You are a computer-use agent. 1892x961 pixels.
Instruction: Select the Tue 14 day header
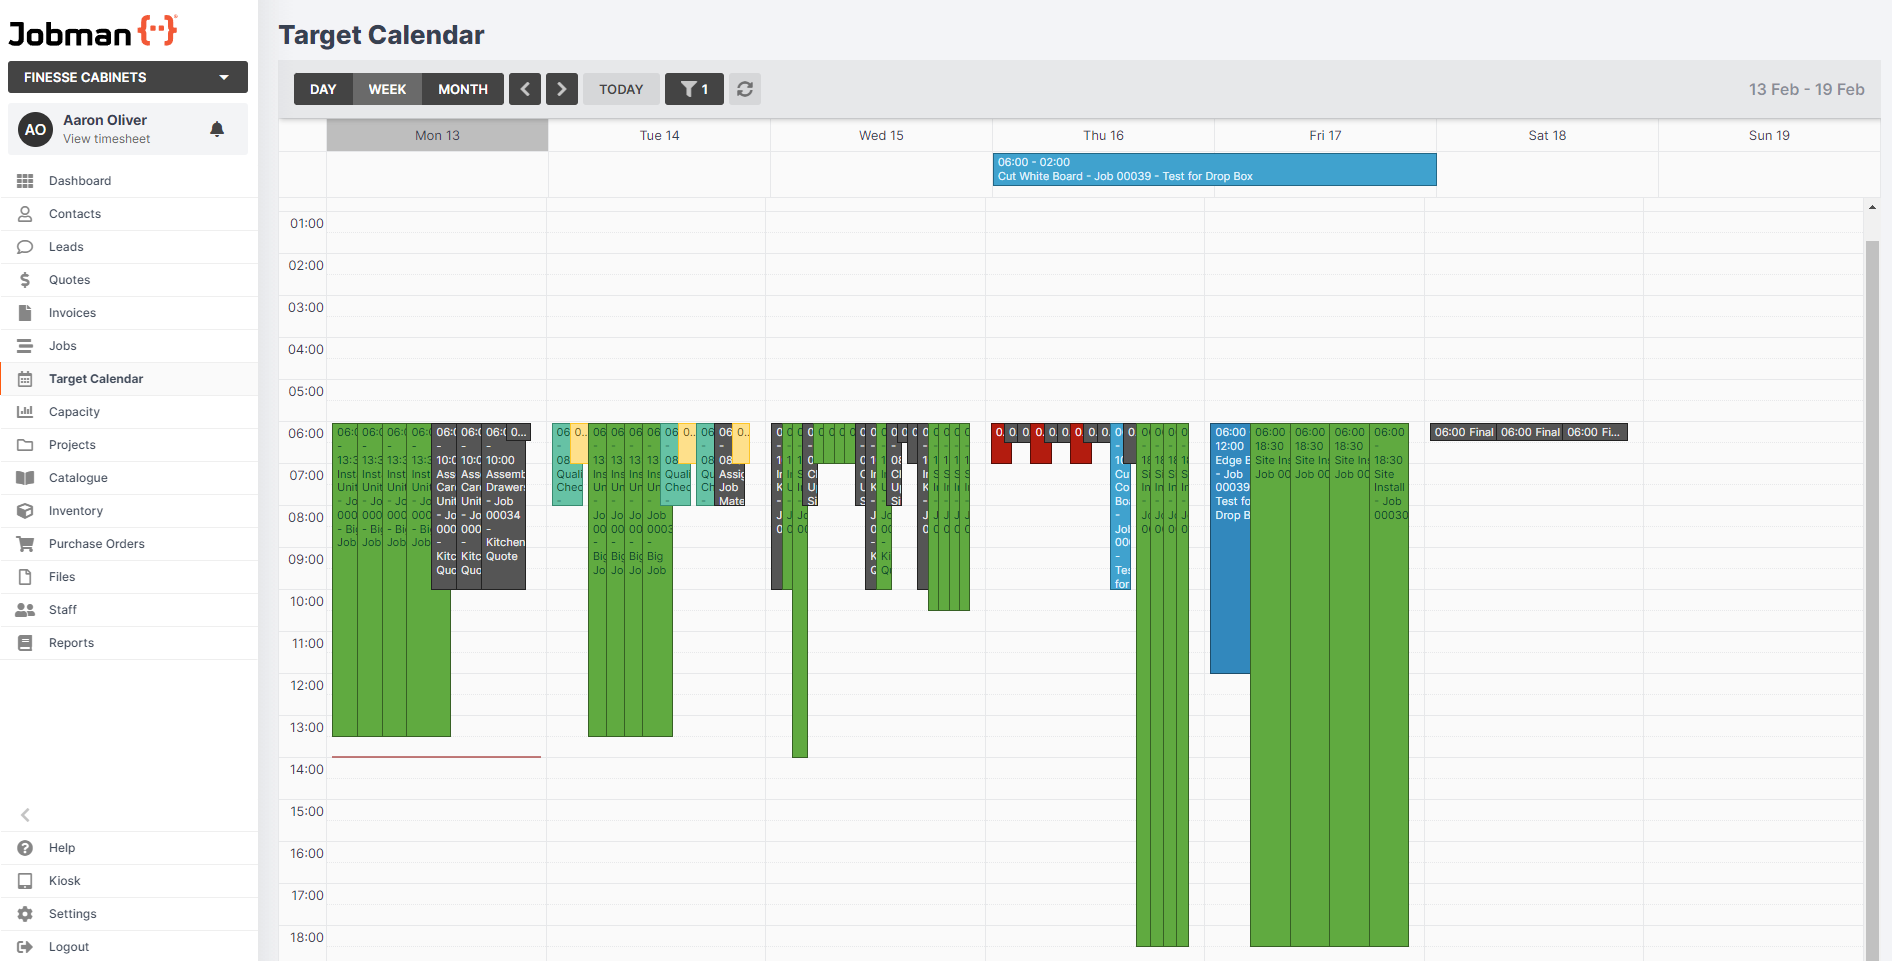[659, 135]
